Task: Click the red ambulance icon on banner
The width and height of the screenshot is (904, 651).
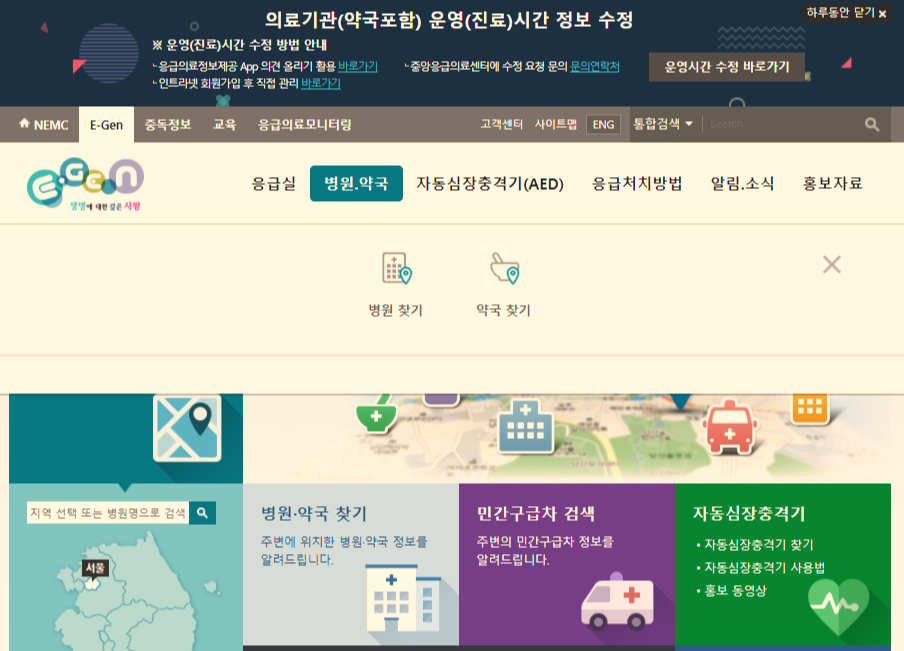Action: [x=730, y=427]
